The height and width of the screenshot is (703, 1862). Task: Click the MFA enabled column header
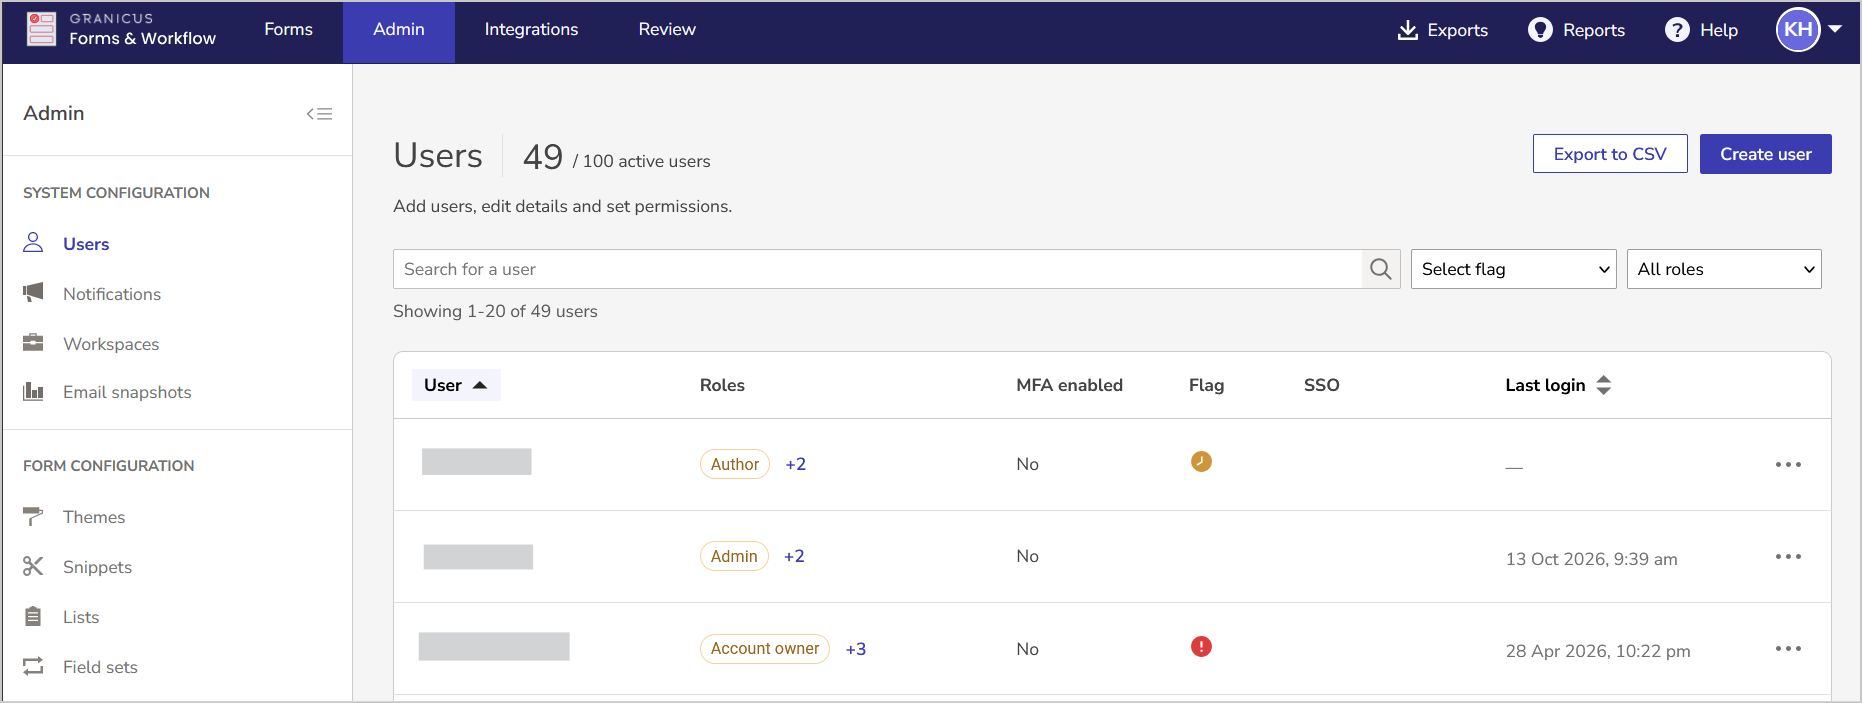(x=1069, y=385)
